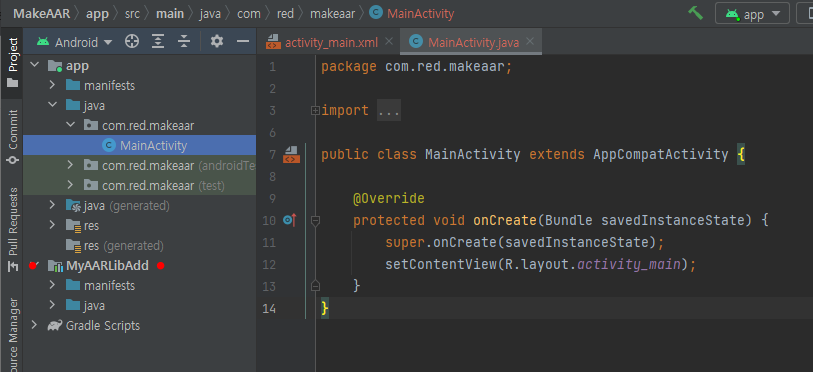
Task: Click the app module folder icon
Action: pos(55,66)
